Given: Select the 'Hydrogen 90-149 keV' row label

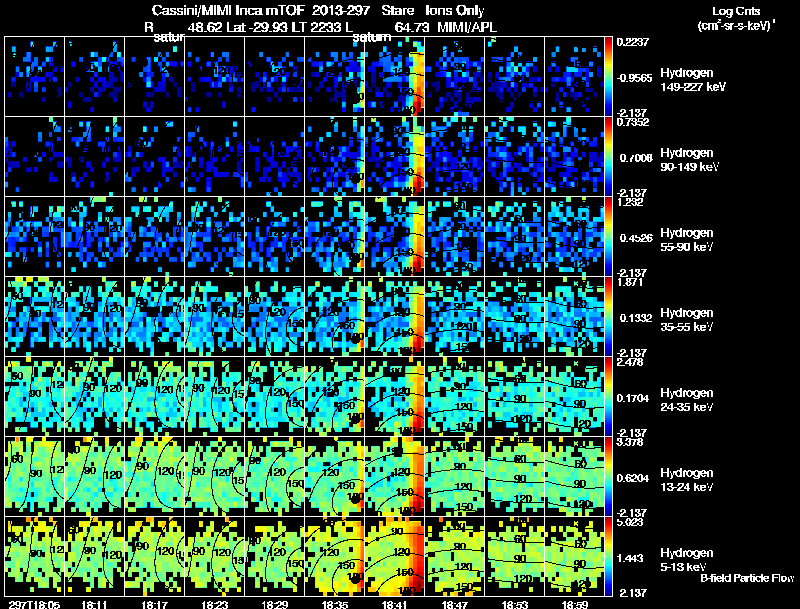Looking at the screenshot, I should (689, 160).
